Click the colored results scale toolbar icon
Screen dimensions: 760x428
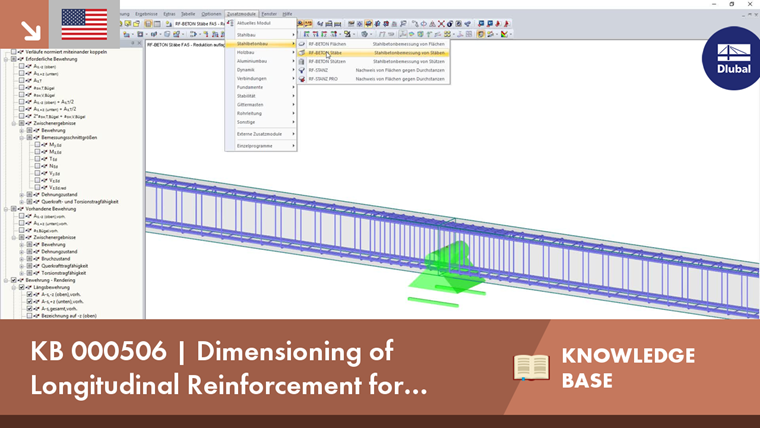(x=504, y=34)
